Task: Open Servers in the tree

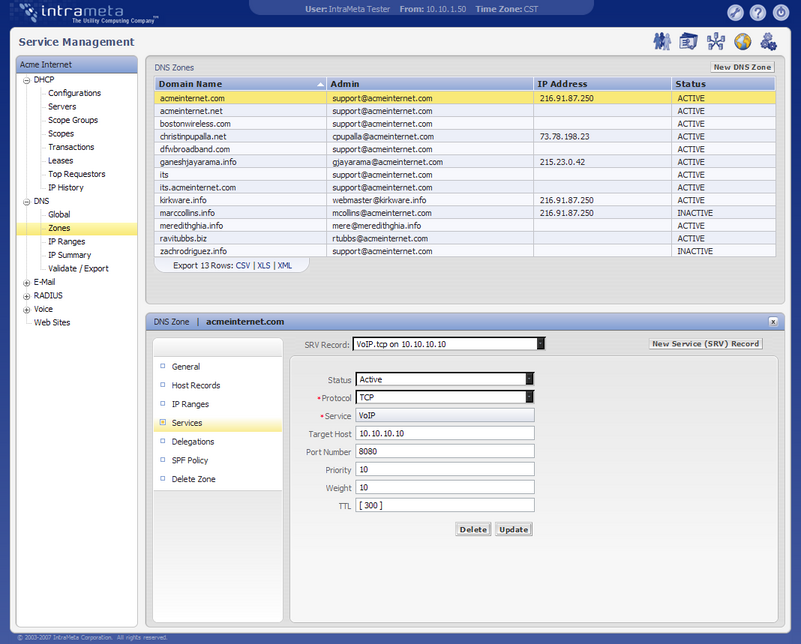Action: coord(62,107)
